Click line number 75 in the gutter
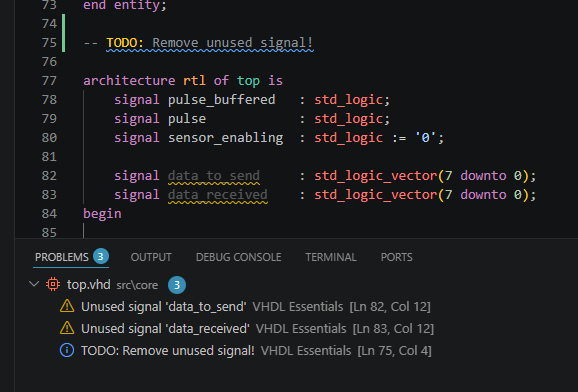Screen dimensions: 578x392 tap(49, 43)
